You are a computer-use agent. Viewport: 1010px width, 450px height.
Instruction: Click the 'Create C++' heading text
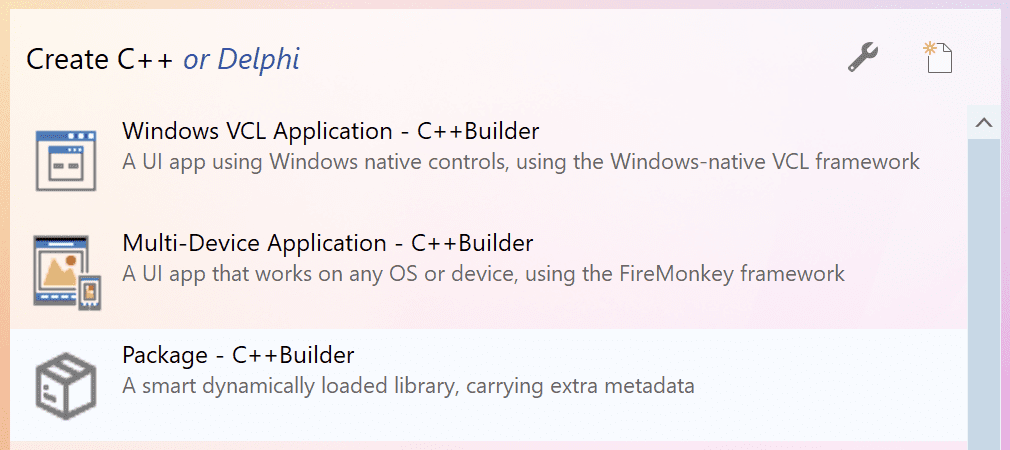[99, 60]
